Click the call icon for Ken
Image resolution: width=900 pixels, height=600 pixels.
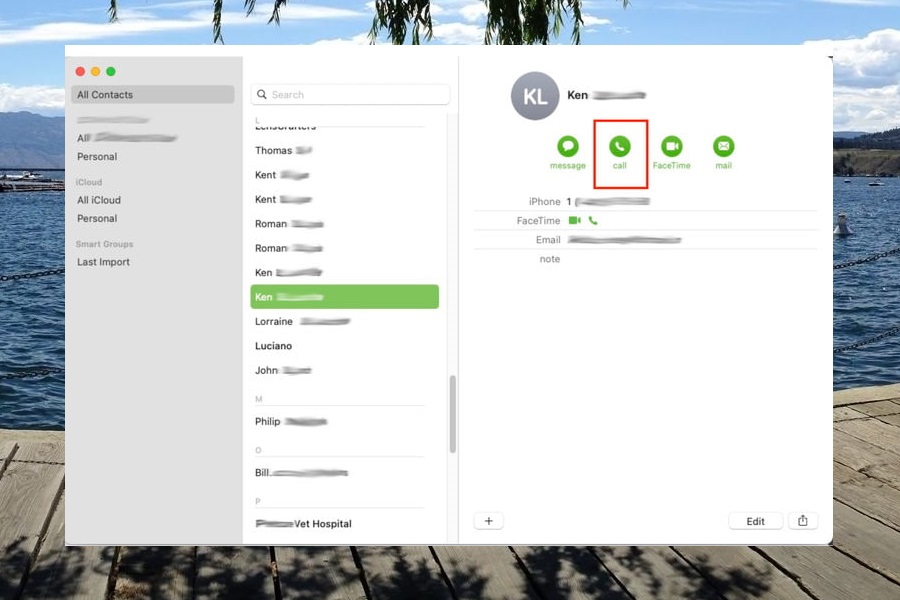tap(620, 147)
